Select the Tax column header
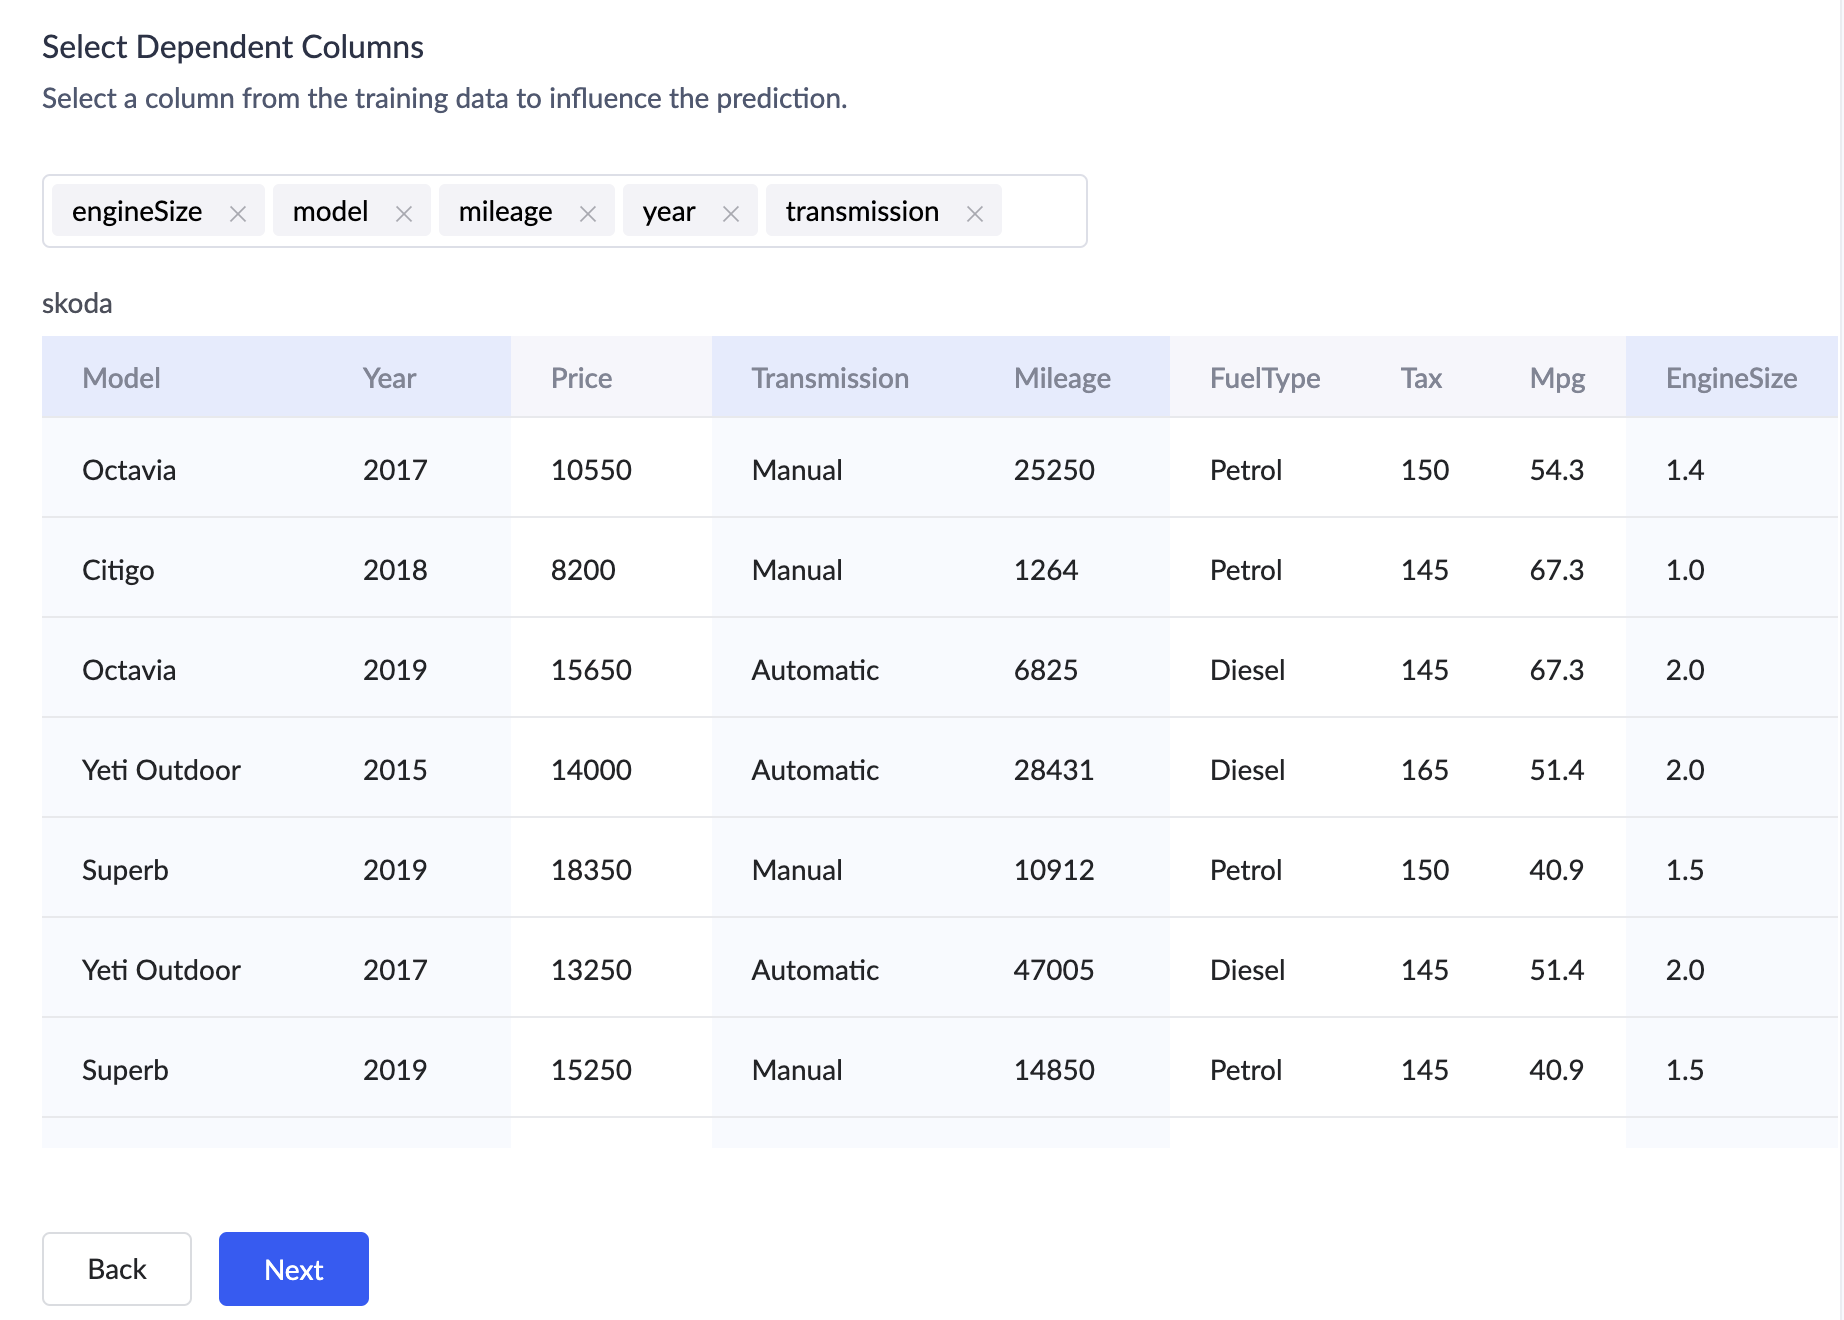 (1420, 378)
